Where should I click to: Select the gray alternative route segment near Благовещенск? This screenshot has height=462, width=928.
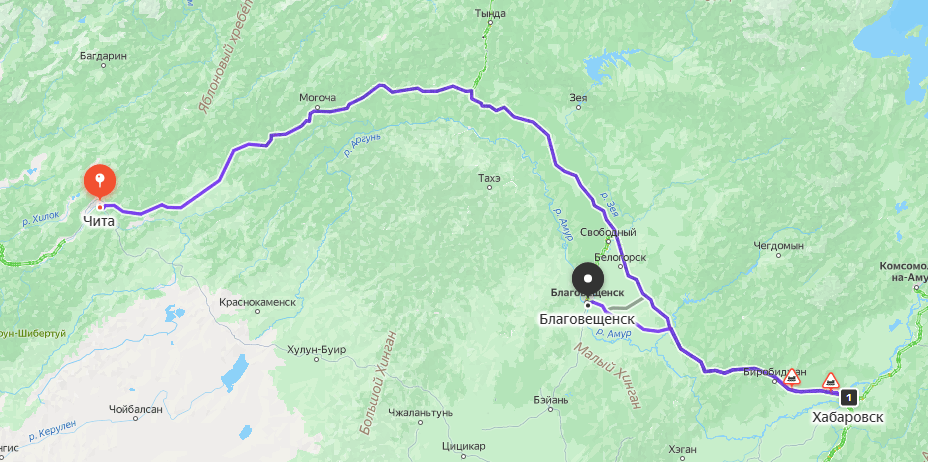pos(627,305)
